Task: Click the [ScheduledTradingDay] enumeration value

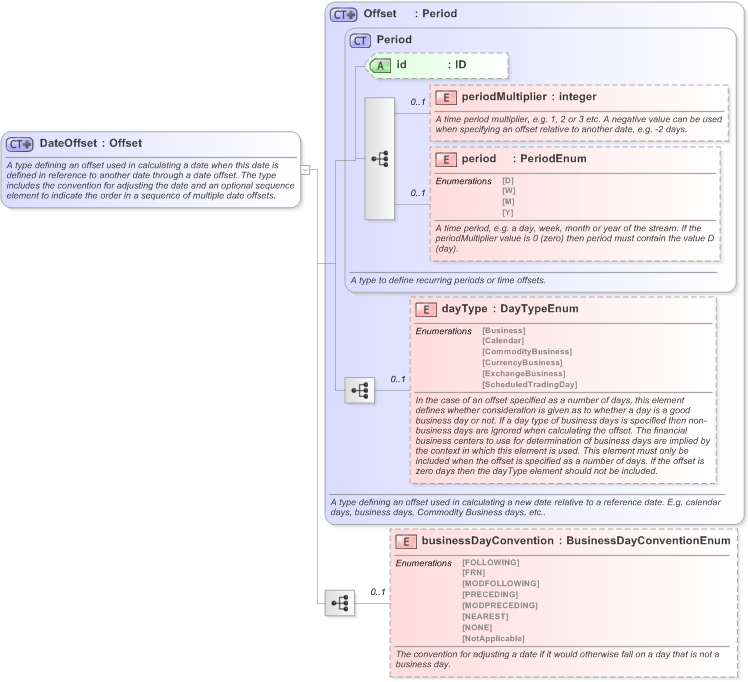Action: coord(530,384)
